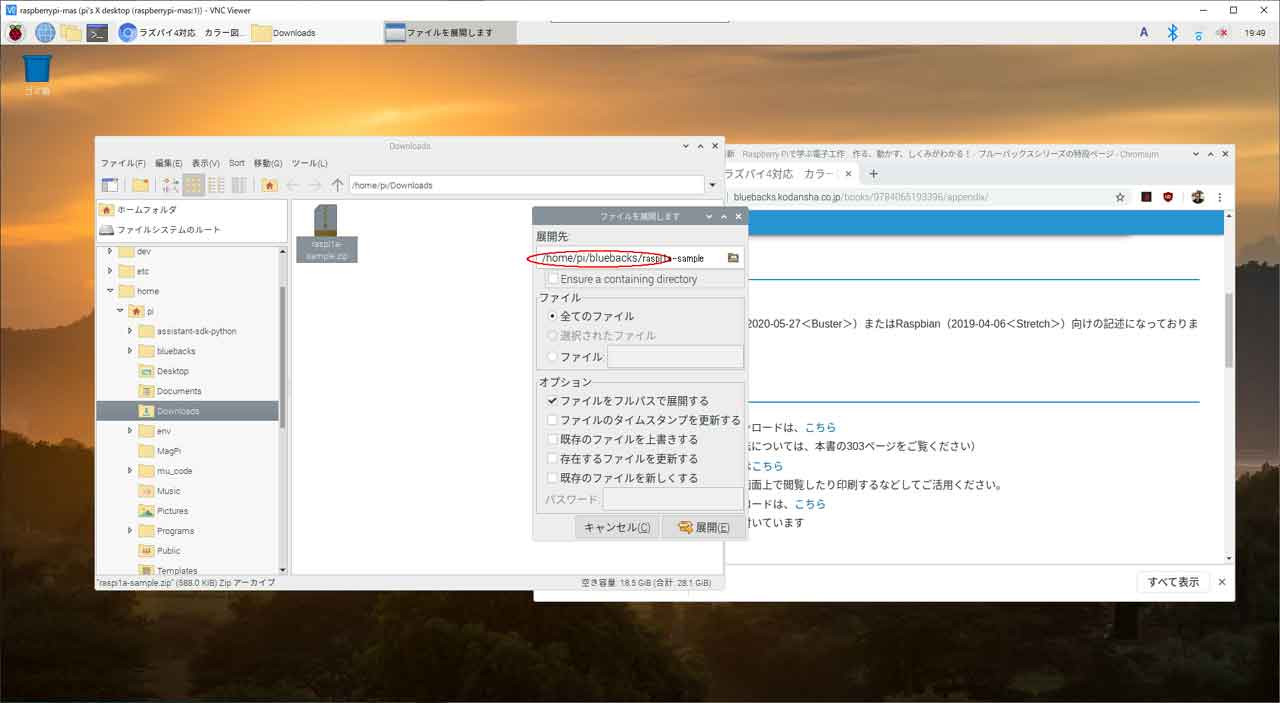
Task: Collapse the home folder in tree
Action: 110,291
